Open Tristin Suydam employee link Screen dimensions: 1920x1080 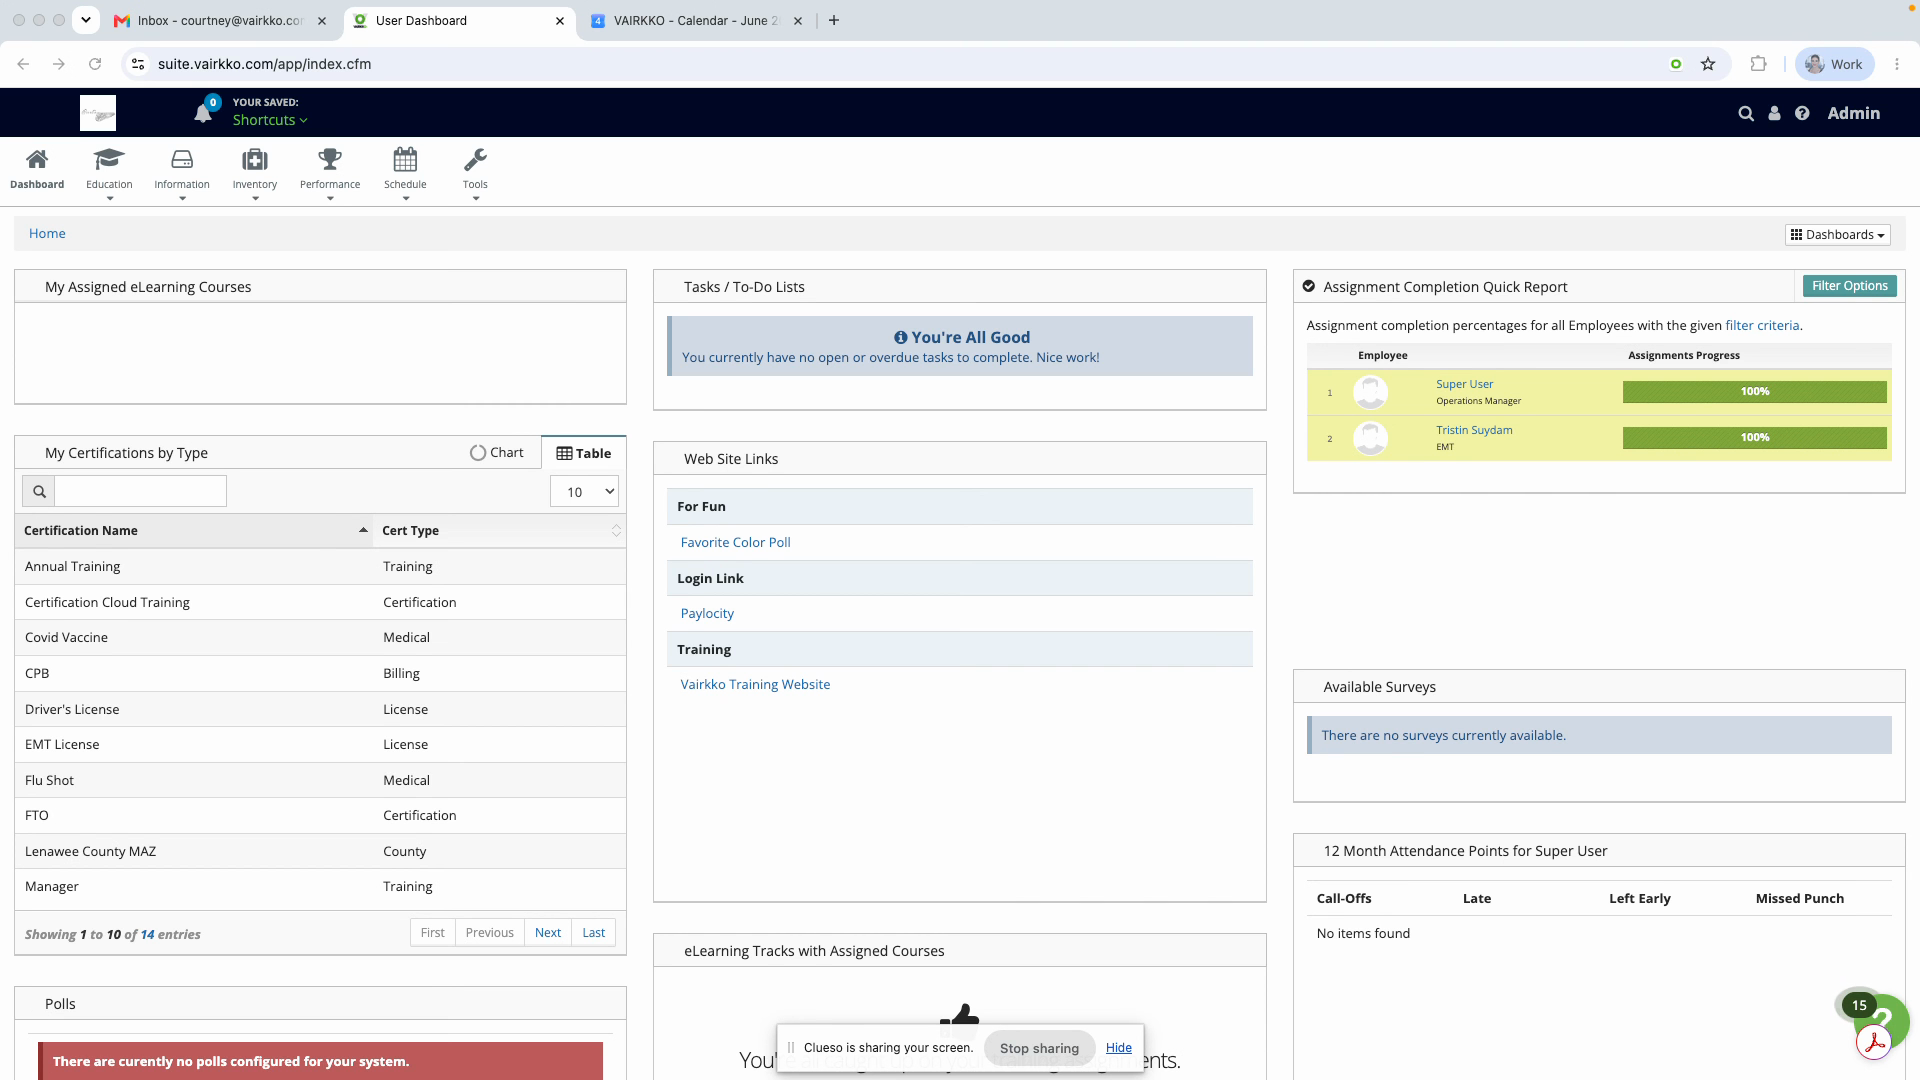1474,430
